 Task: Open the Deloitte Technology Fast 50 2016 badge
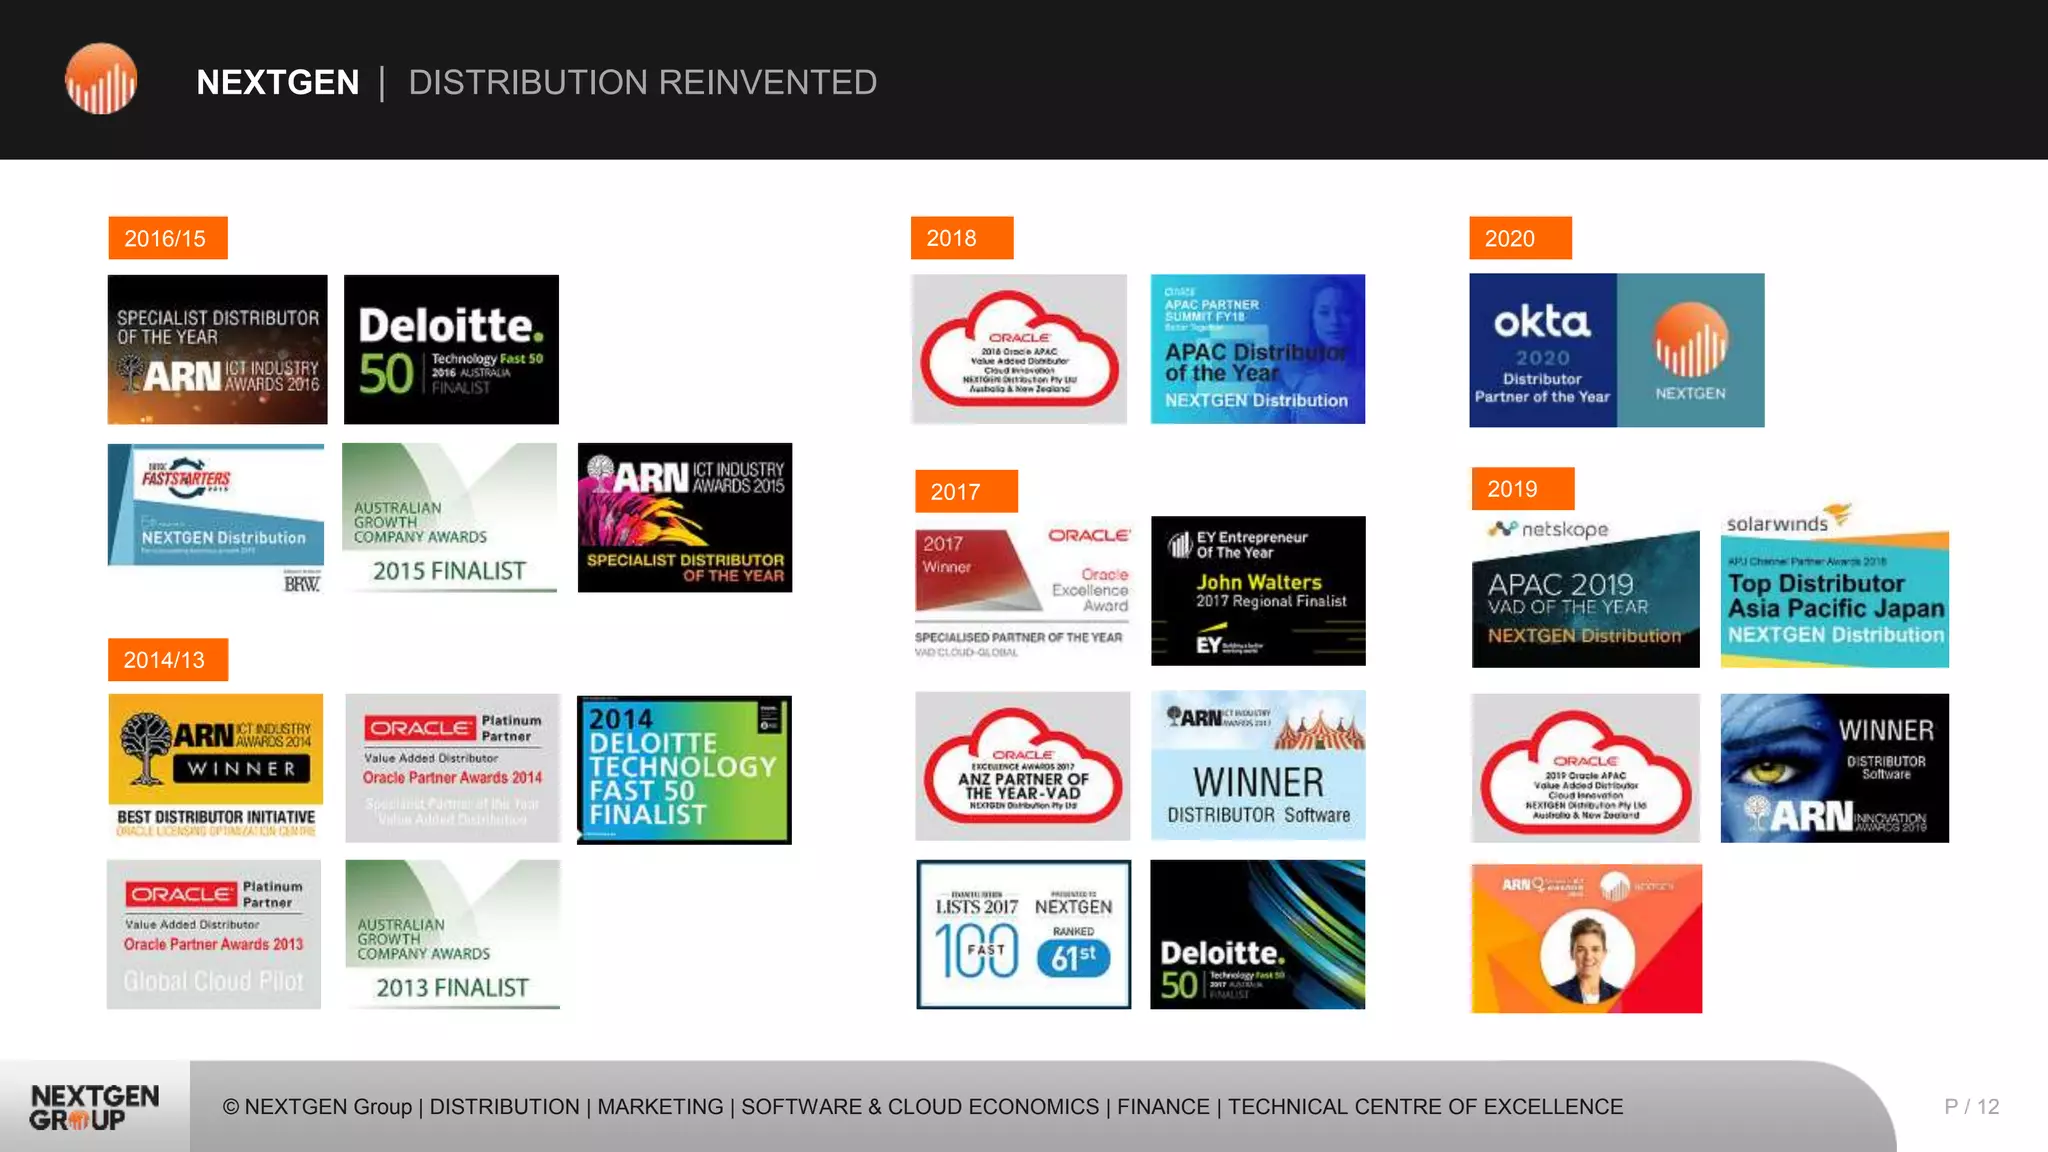[451, 350]
